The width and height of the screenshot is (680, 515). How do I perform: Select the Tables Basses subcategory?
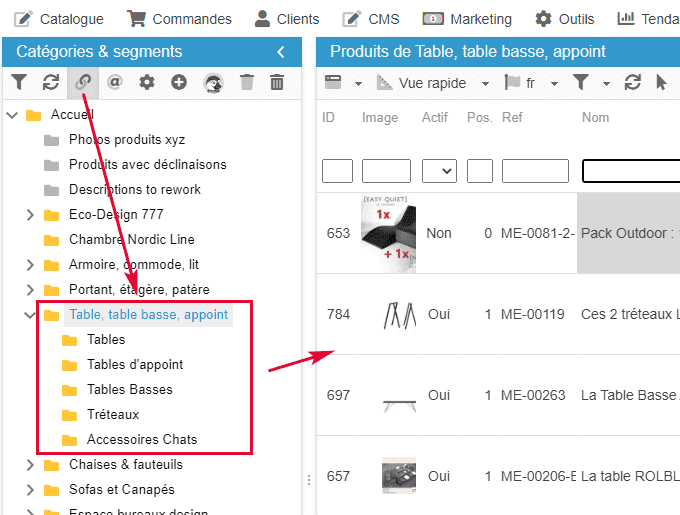tap(129, 390)
